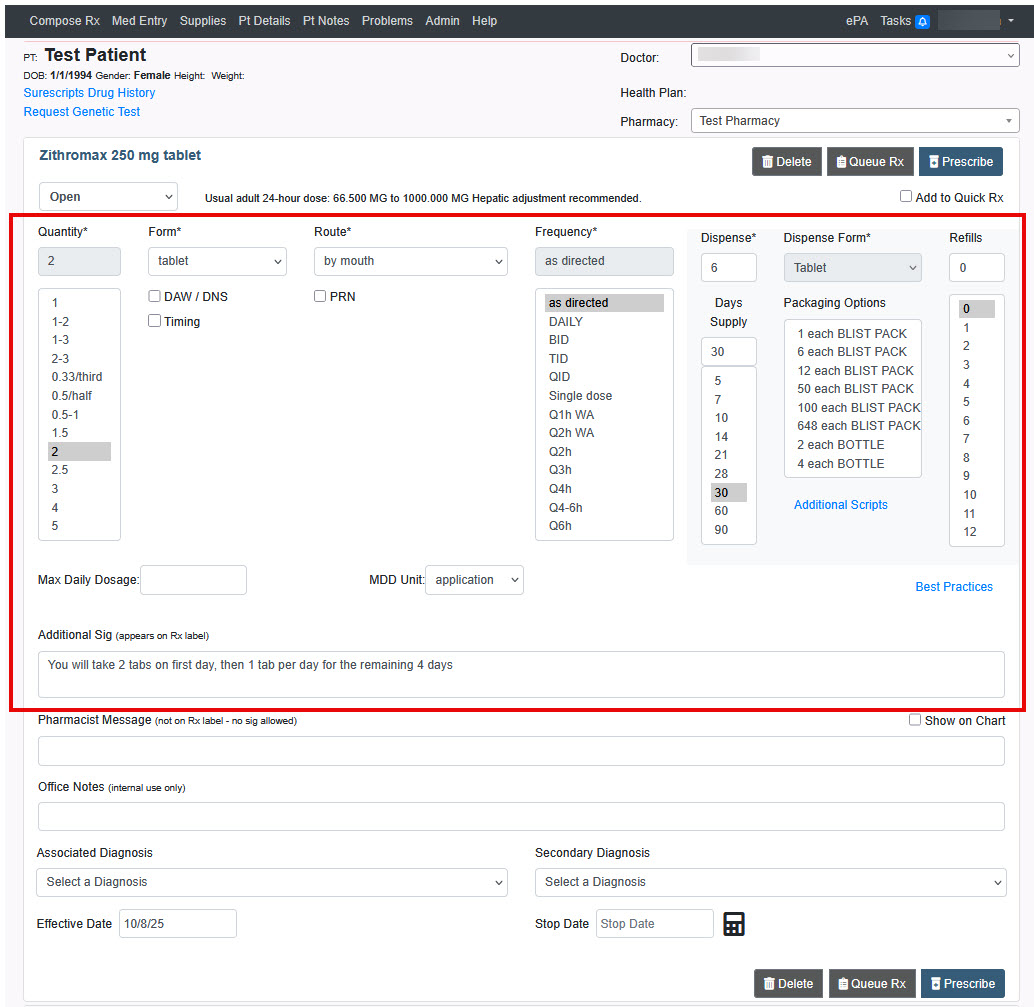Image resolution: width=1034 pixels, height=1007 pixels.
Task: Enable the DAW / DNS checkbox
Action: [x=155, y=297]
